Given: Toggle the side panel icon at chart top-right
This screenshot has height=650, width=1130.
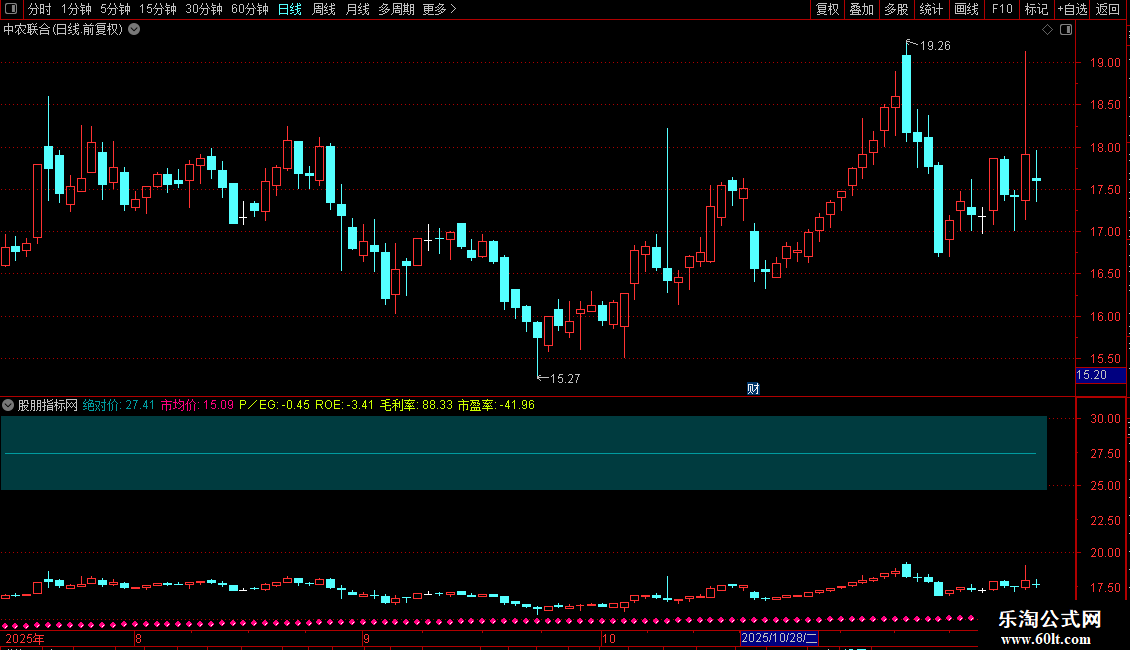Looking at the screenshot, I should (x=1066, y=30).
